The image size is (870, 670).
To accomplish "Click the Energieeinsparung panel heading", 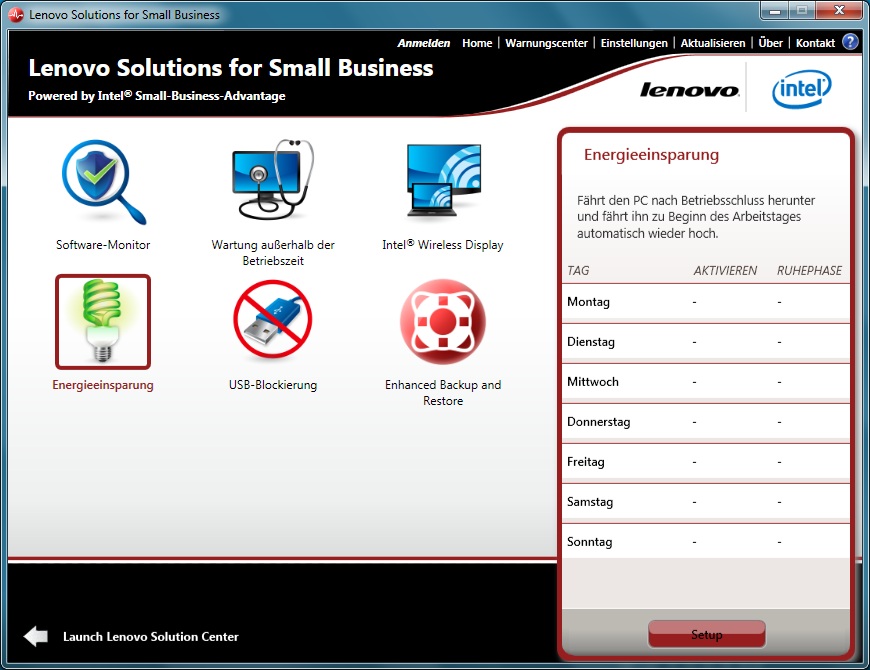I will [651, 155].
